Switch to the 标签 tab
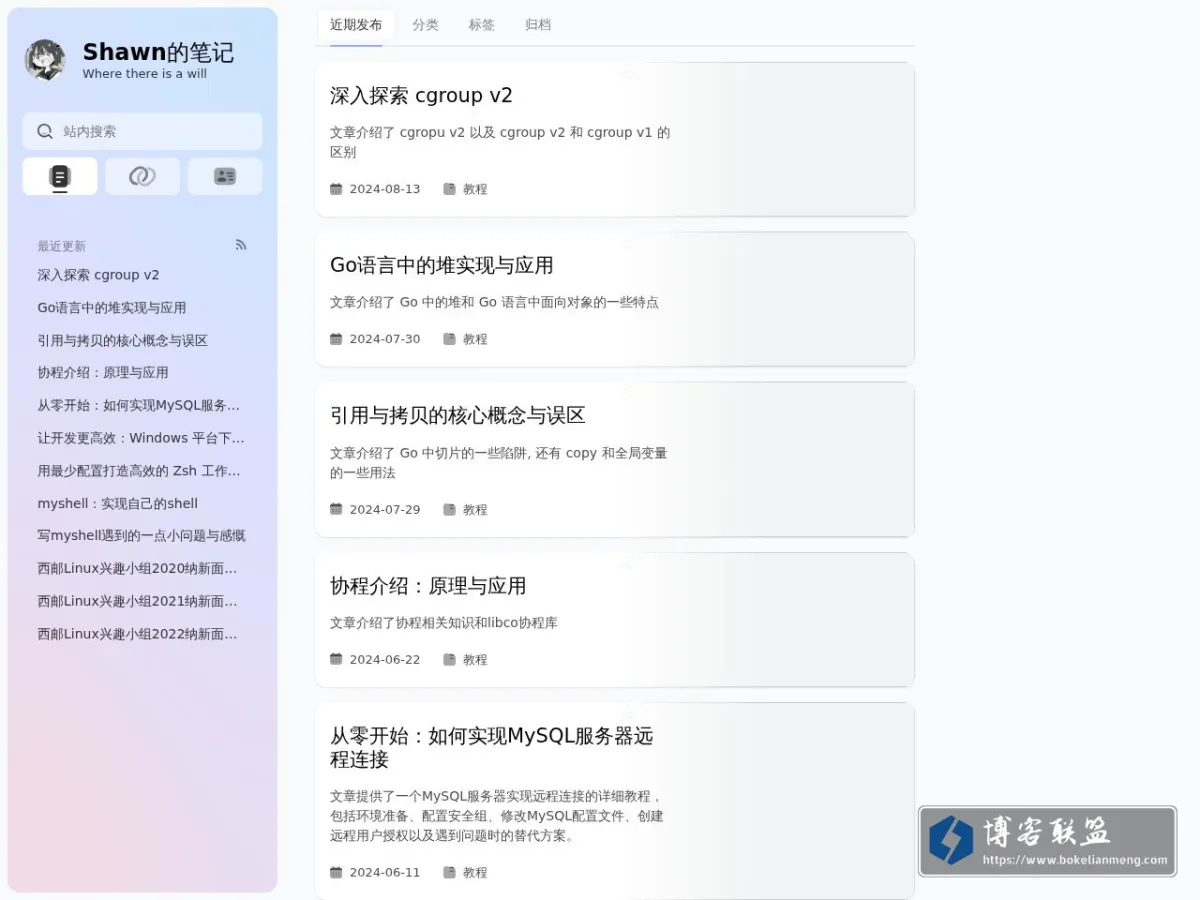 pyautogui.click(x=481, y=25)
